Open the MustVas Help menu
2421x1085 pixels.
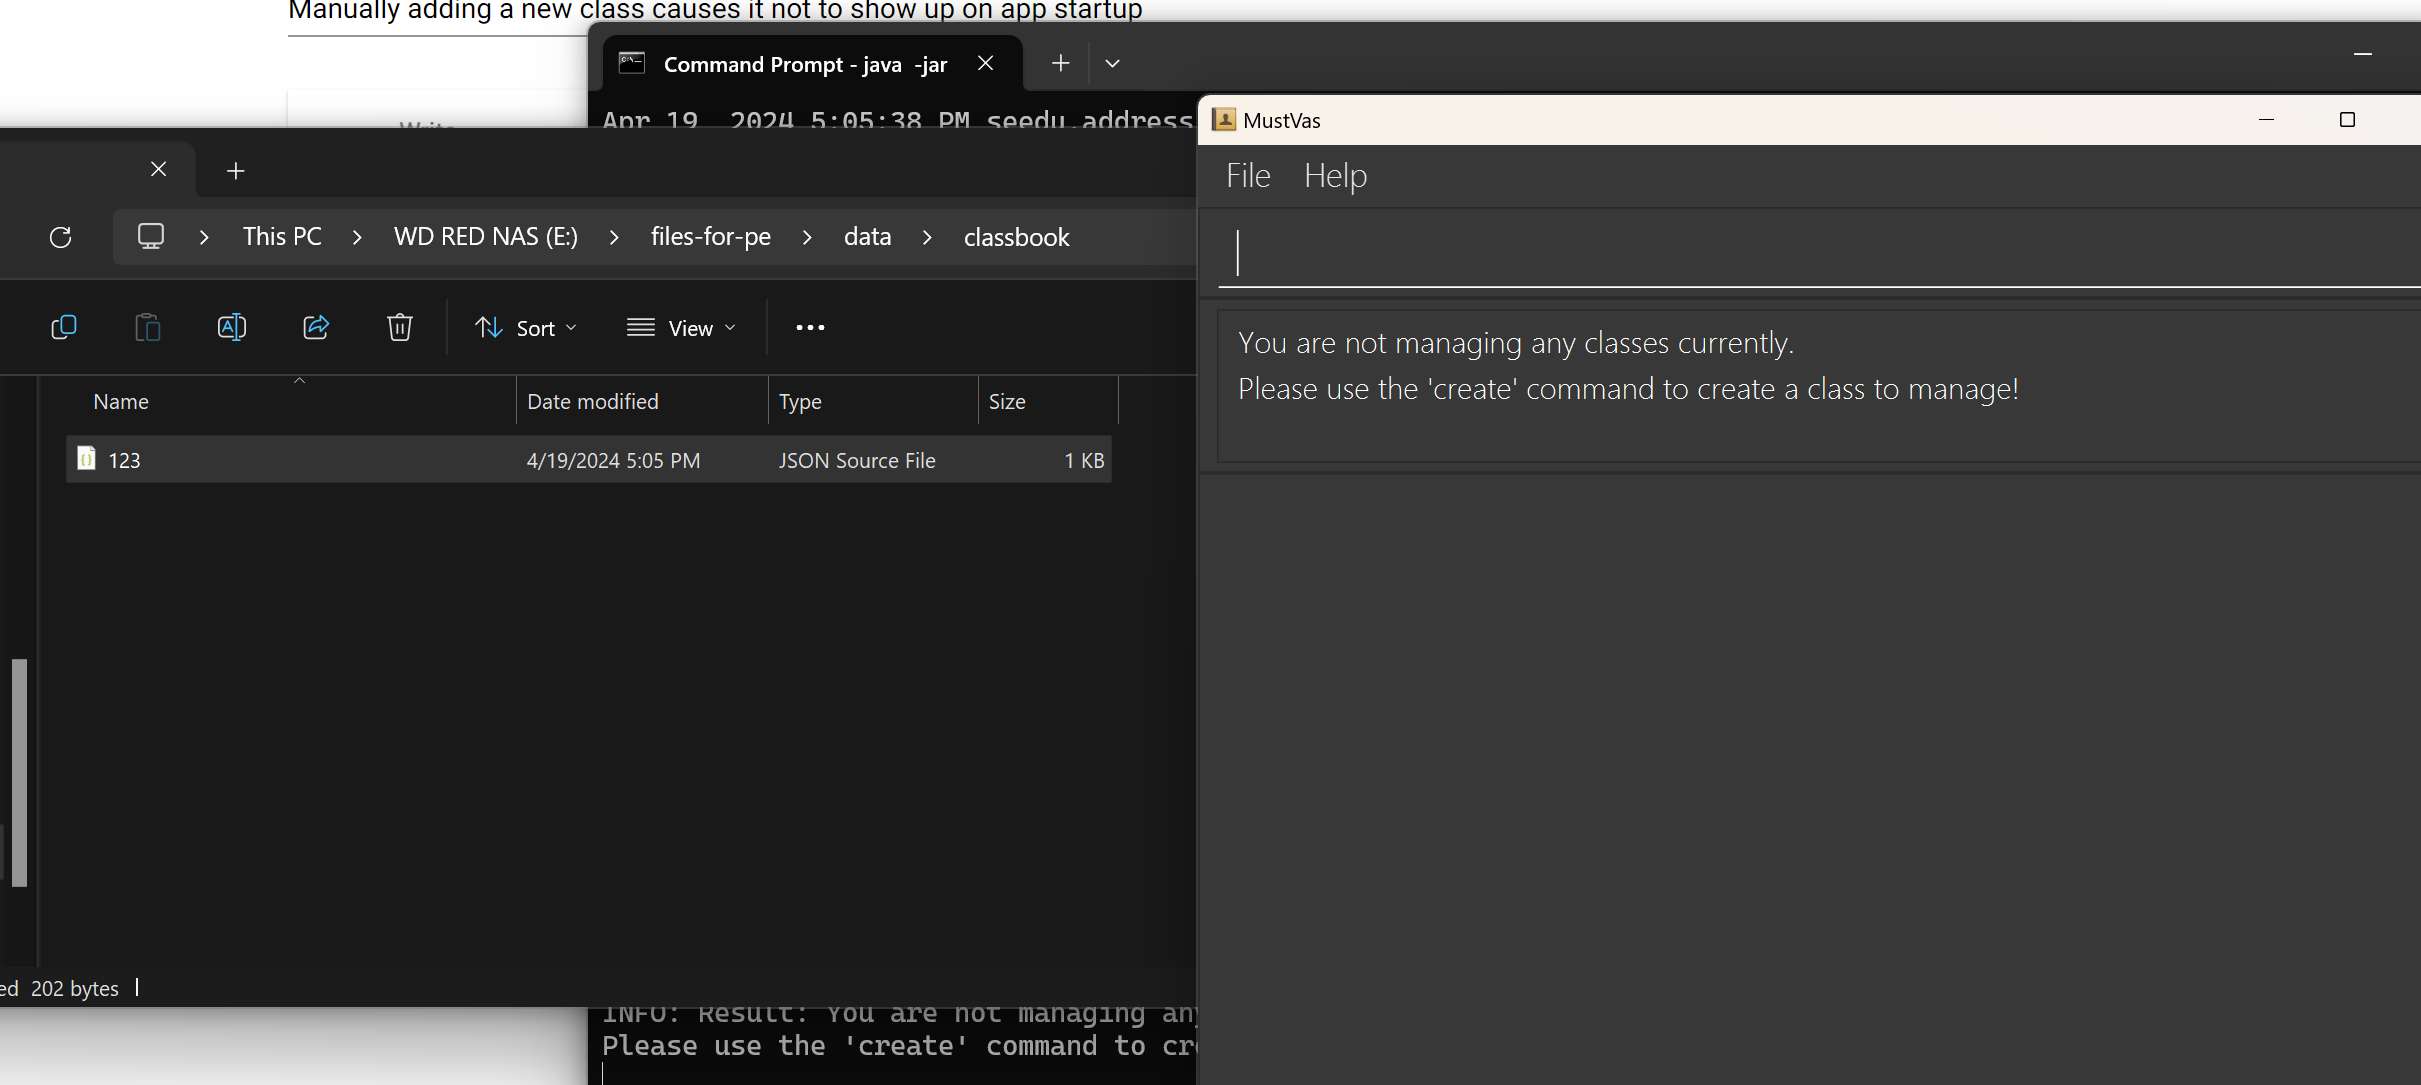(1334, 174)
